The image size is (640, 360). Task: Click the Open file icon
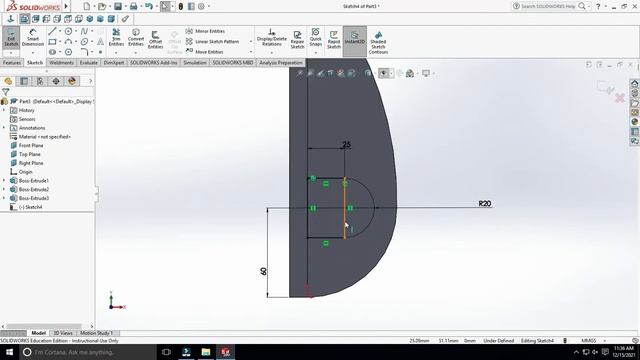click(102, 6)
